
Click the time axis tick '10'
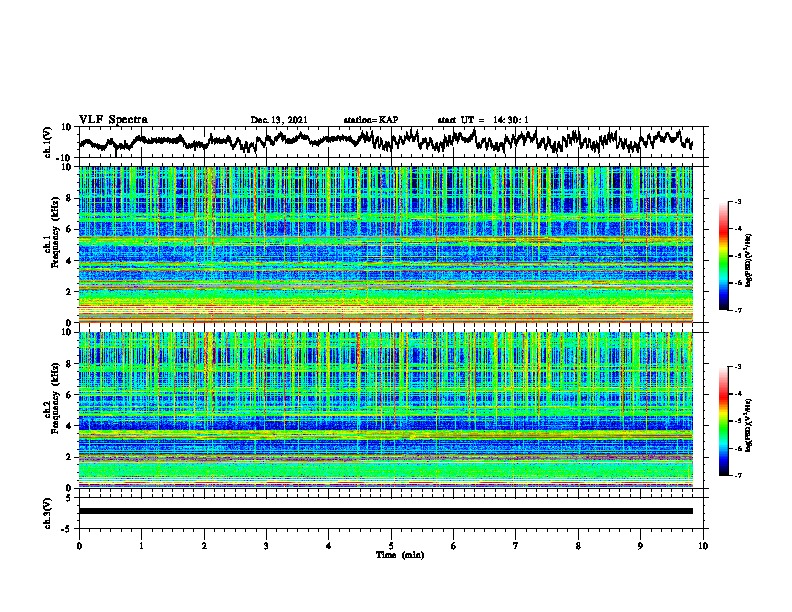coord(703,546)
